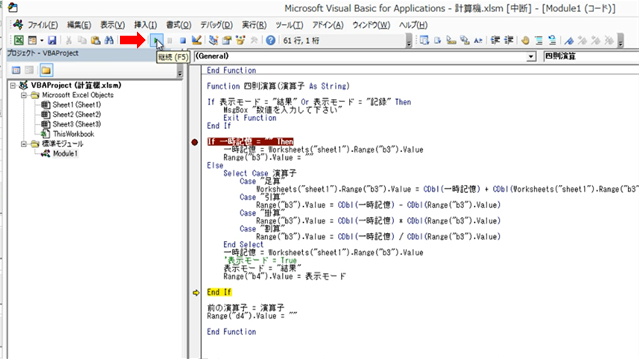640x360 pixels.
Task: Click the Complete Word icon
Action: pyautogui.click(x=478, y=40)
